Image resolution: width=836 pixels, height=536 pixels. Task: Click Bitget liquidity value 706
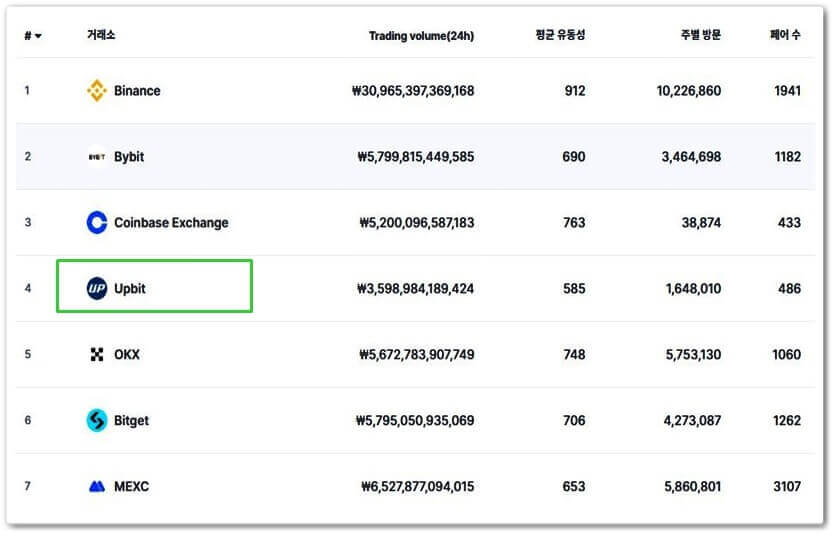click(x=574, y=421)
